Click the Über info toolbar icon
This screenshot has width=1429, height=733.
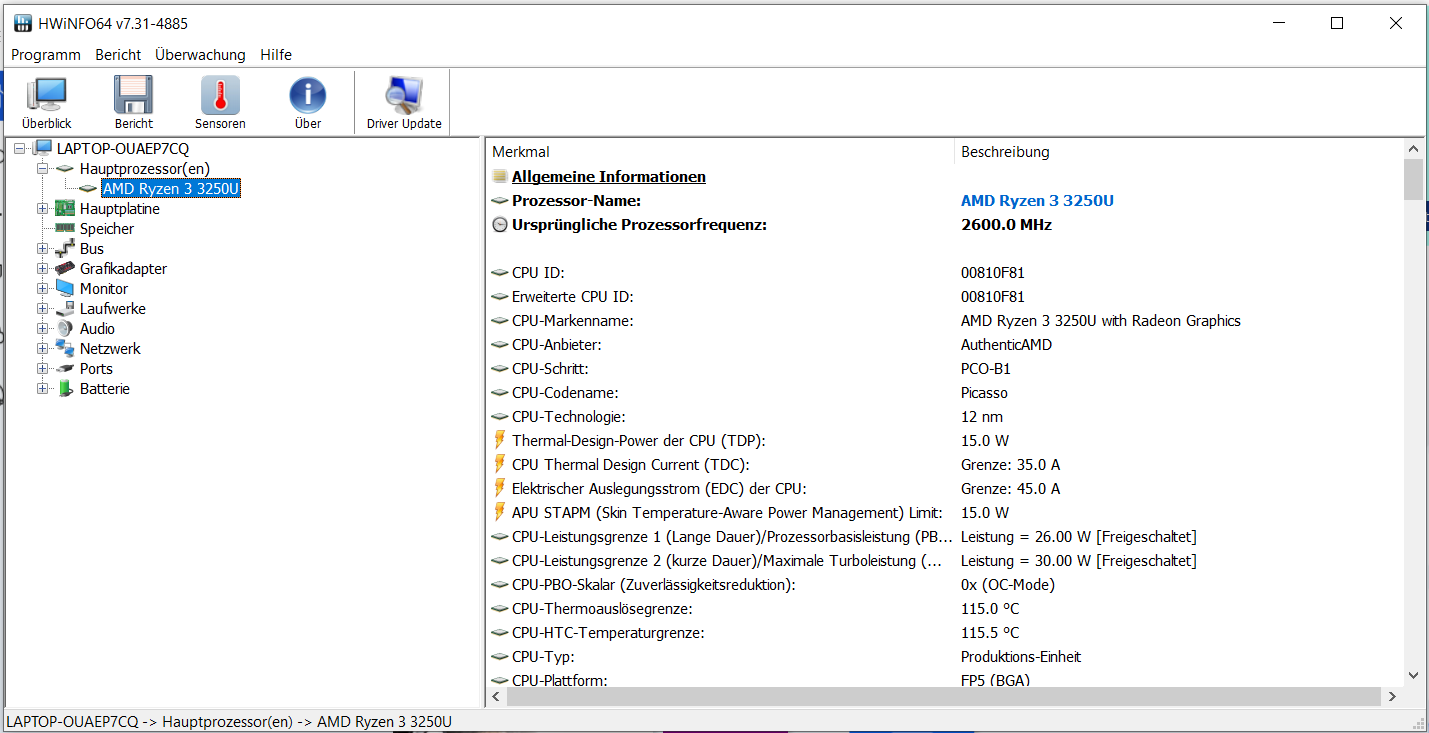click(x=308, y=95)
